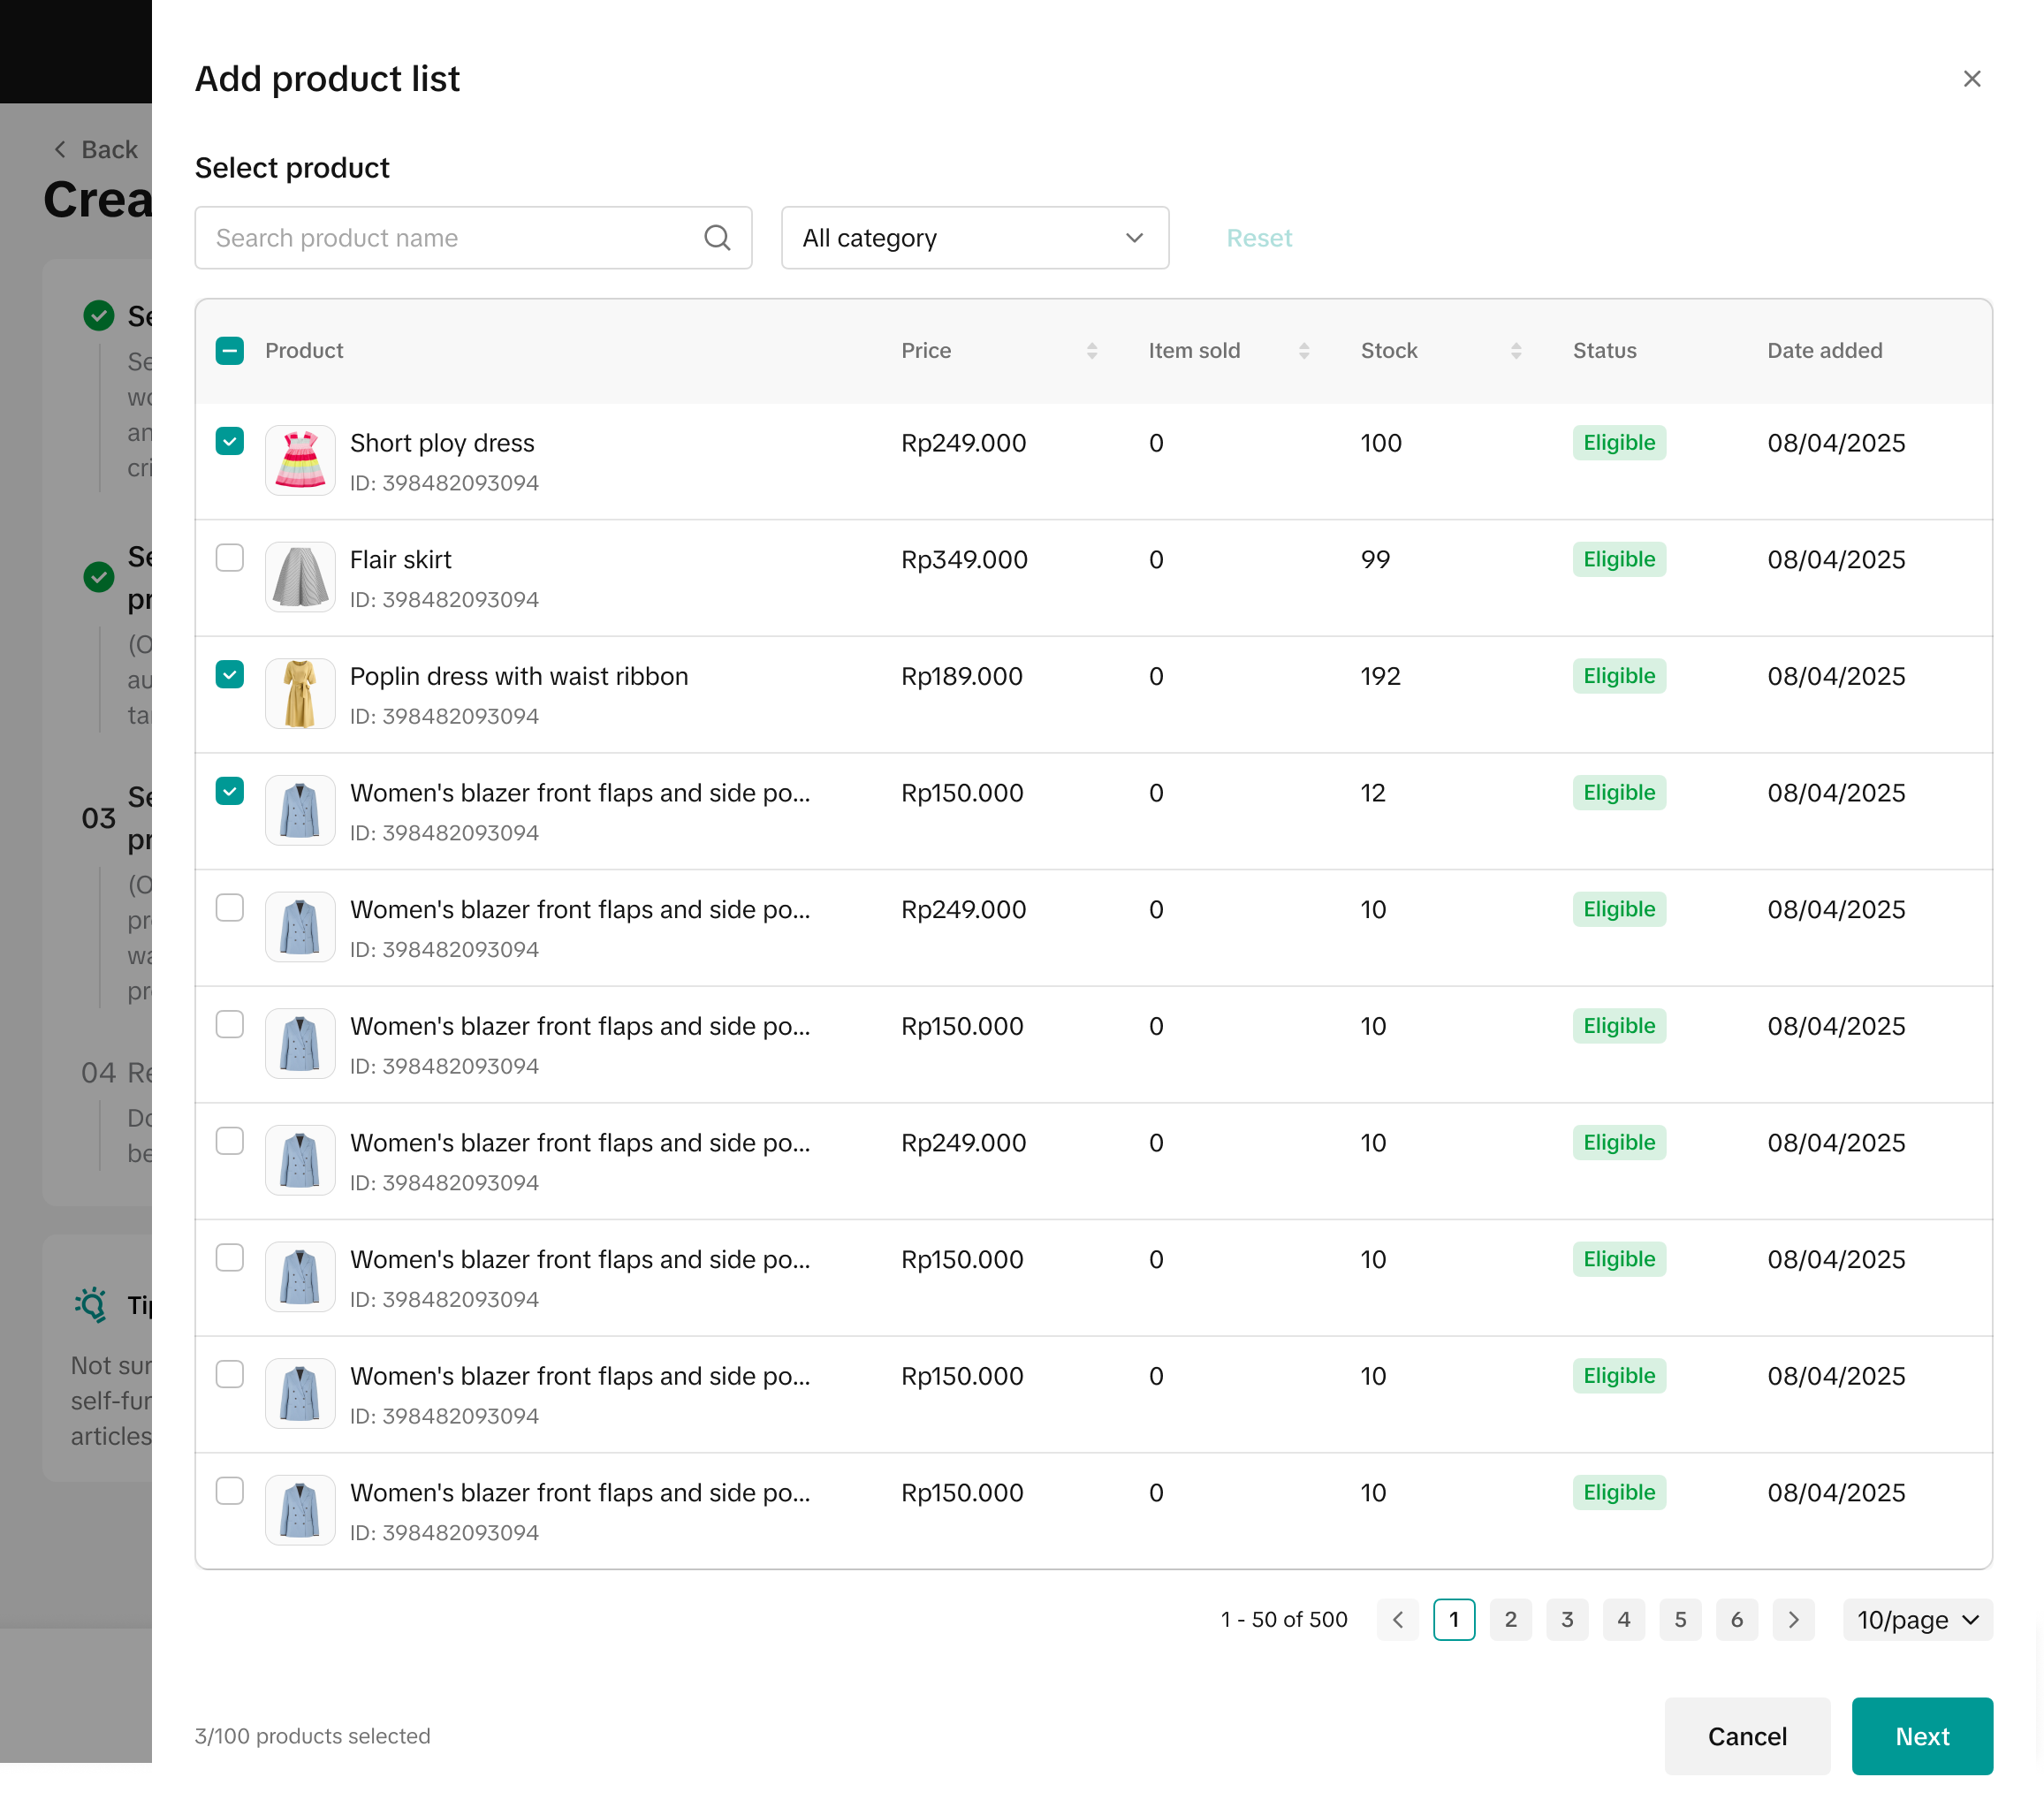Toggle the select-all header checkbox
This screenshot has height=1800, width=2044.
click(229, 351)
